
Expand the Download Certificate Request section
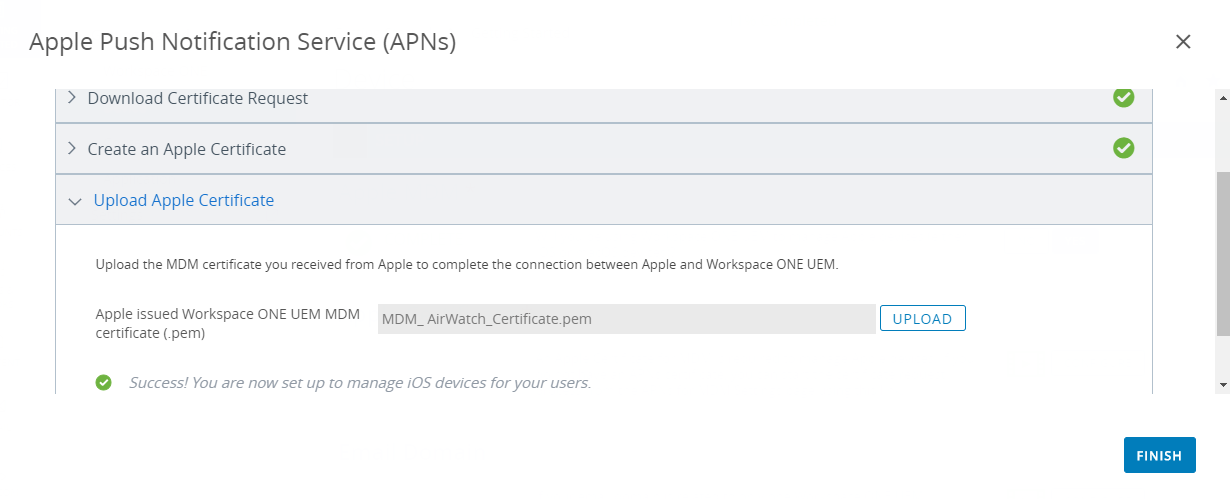point(72,98)
